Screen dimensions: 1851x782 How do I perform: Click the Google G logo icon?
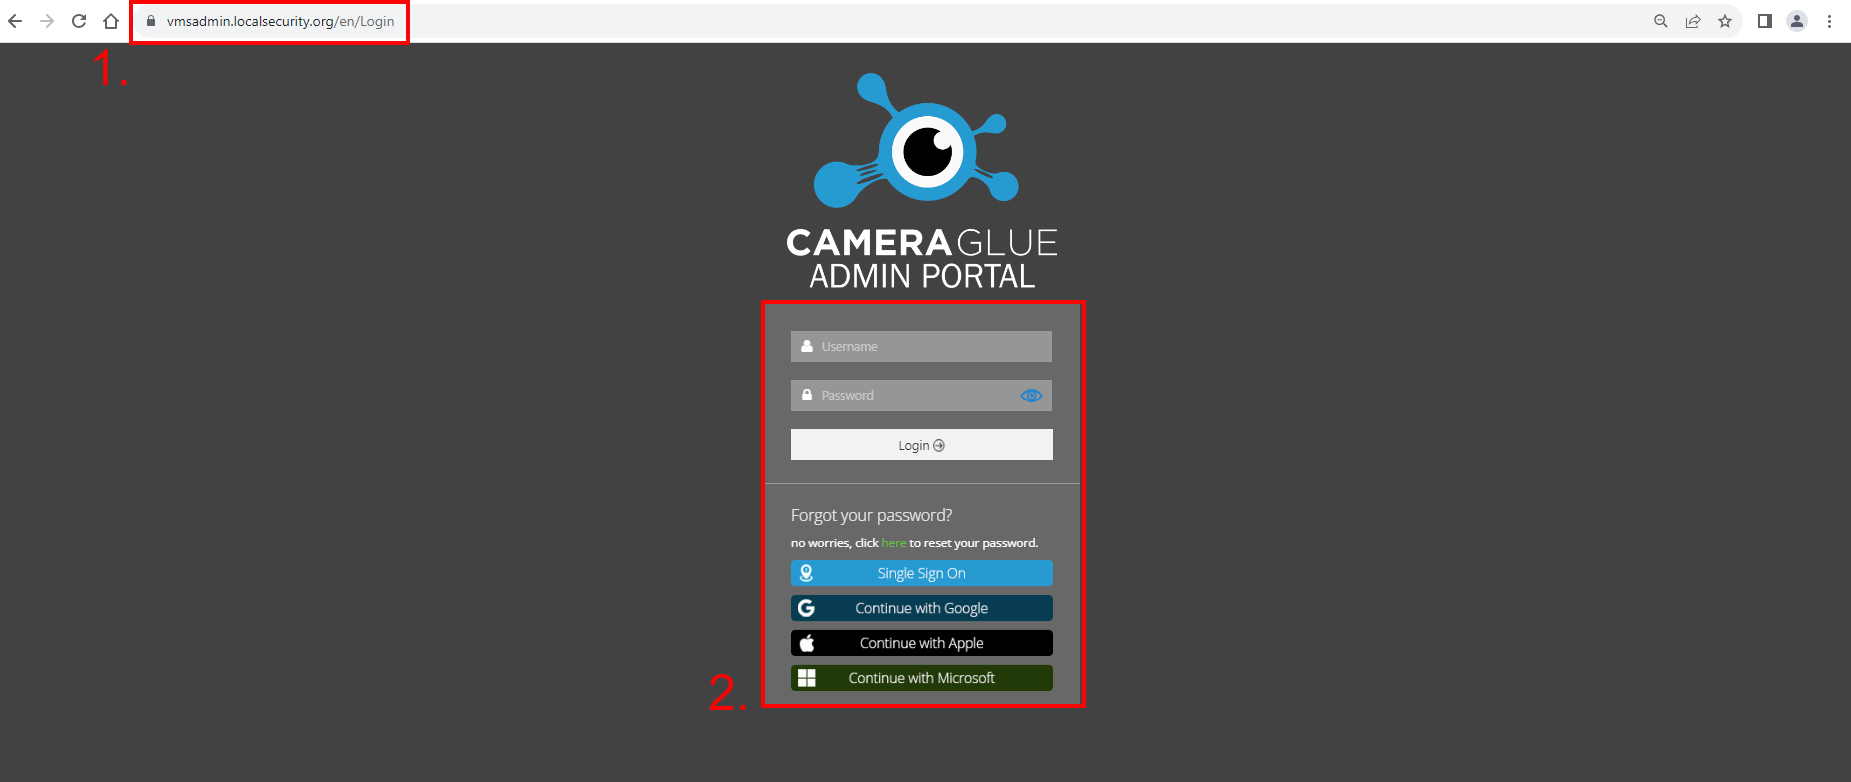click(x=806, y=608)
